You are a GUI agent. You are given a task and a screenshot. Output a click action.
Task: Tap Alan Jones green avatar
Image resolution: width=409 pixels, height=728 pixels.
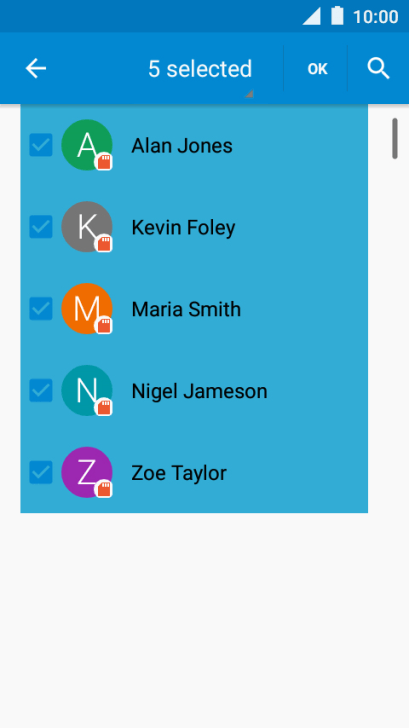click(87, 145)
